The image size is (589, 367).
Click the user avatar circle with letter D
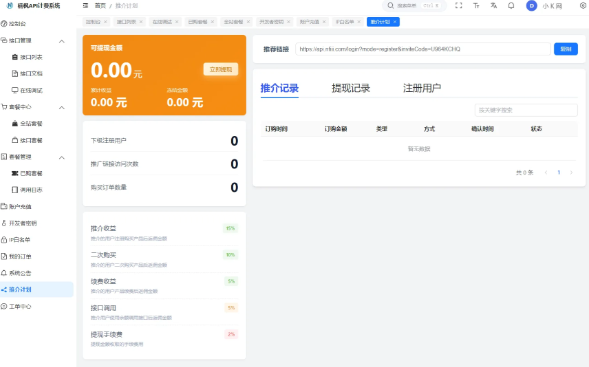(532, 6)
